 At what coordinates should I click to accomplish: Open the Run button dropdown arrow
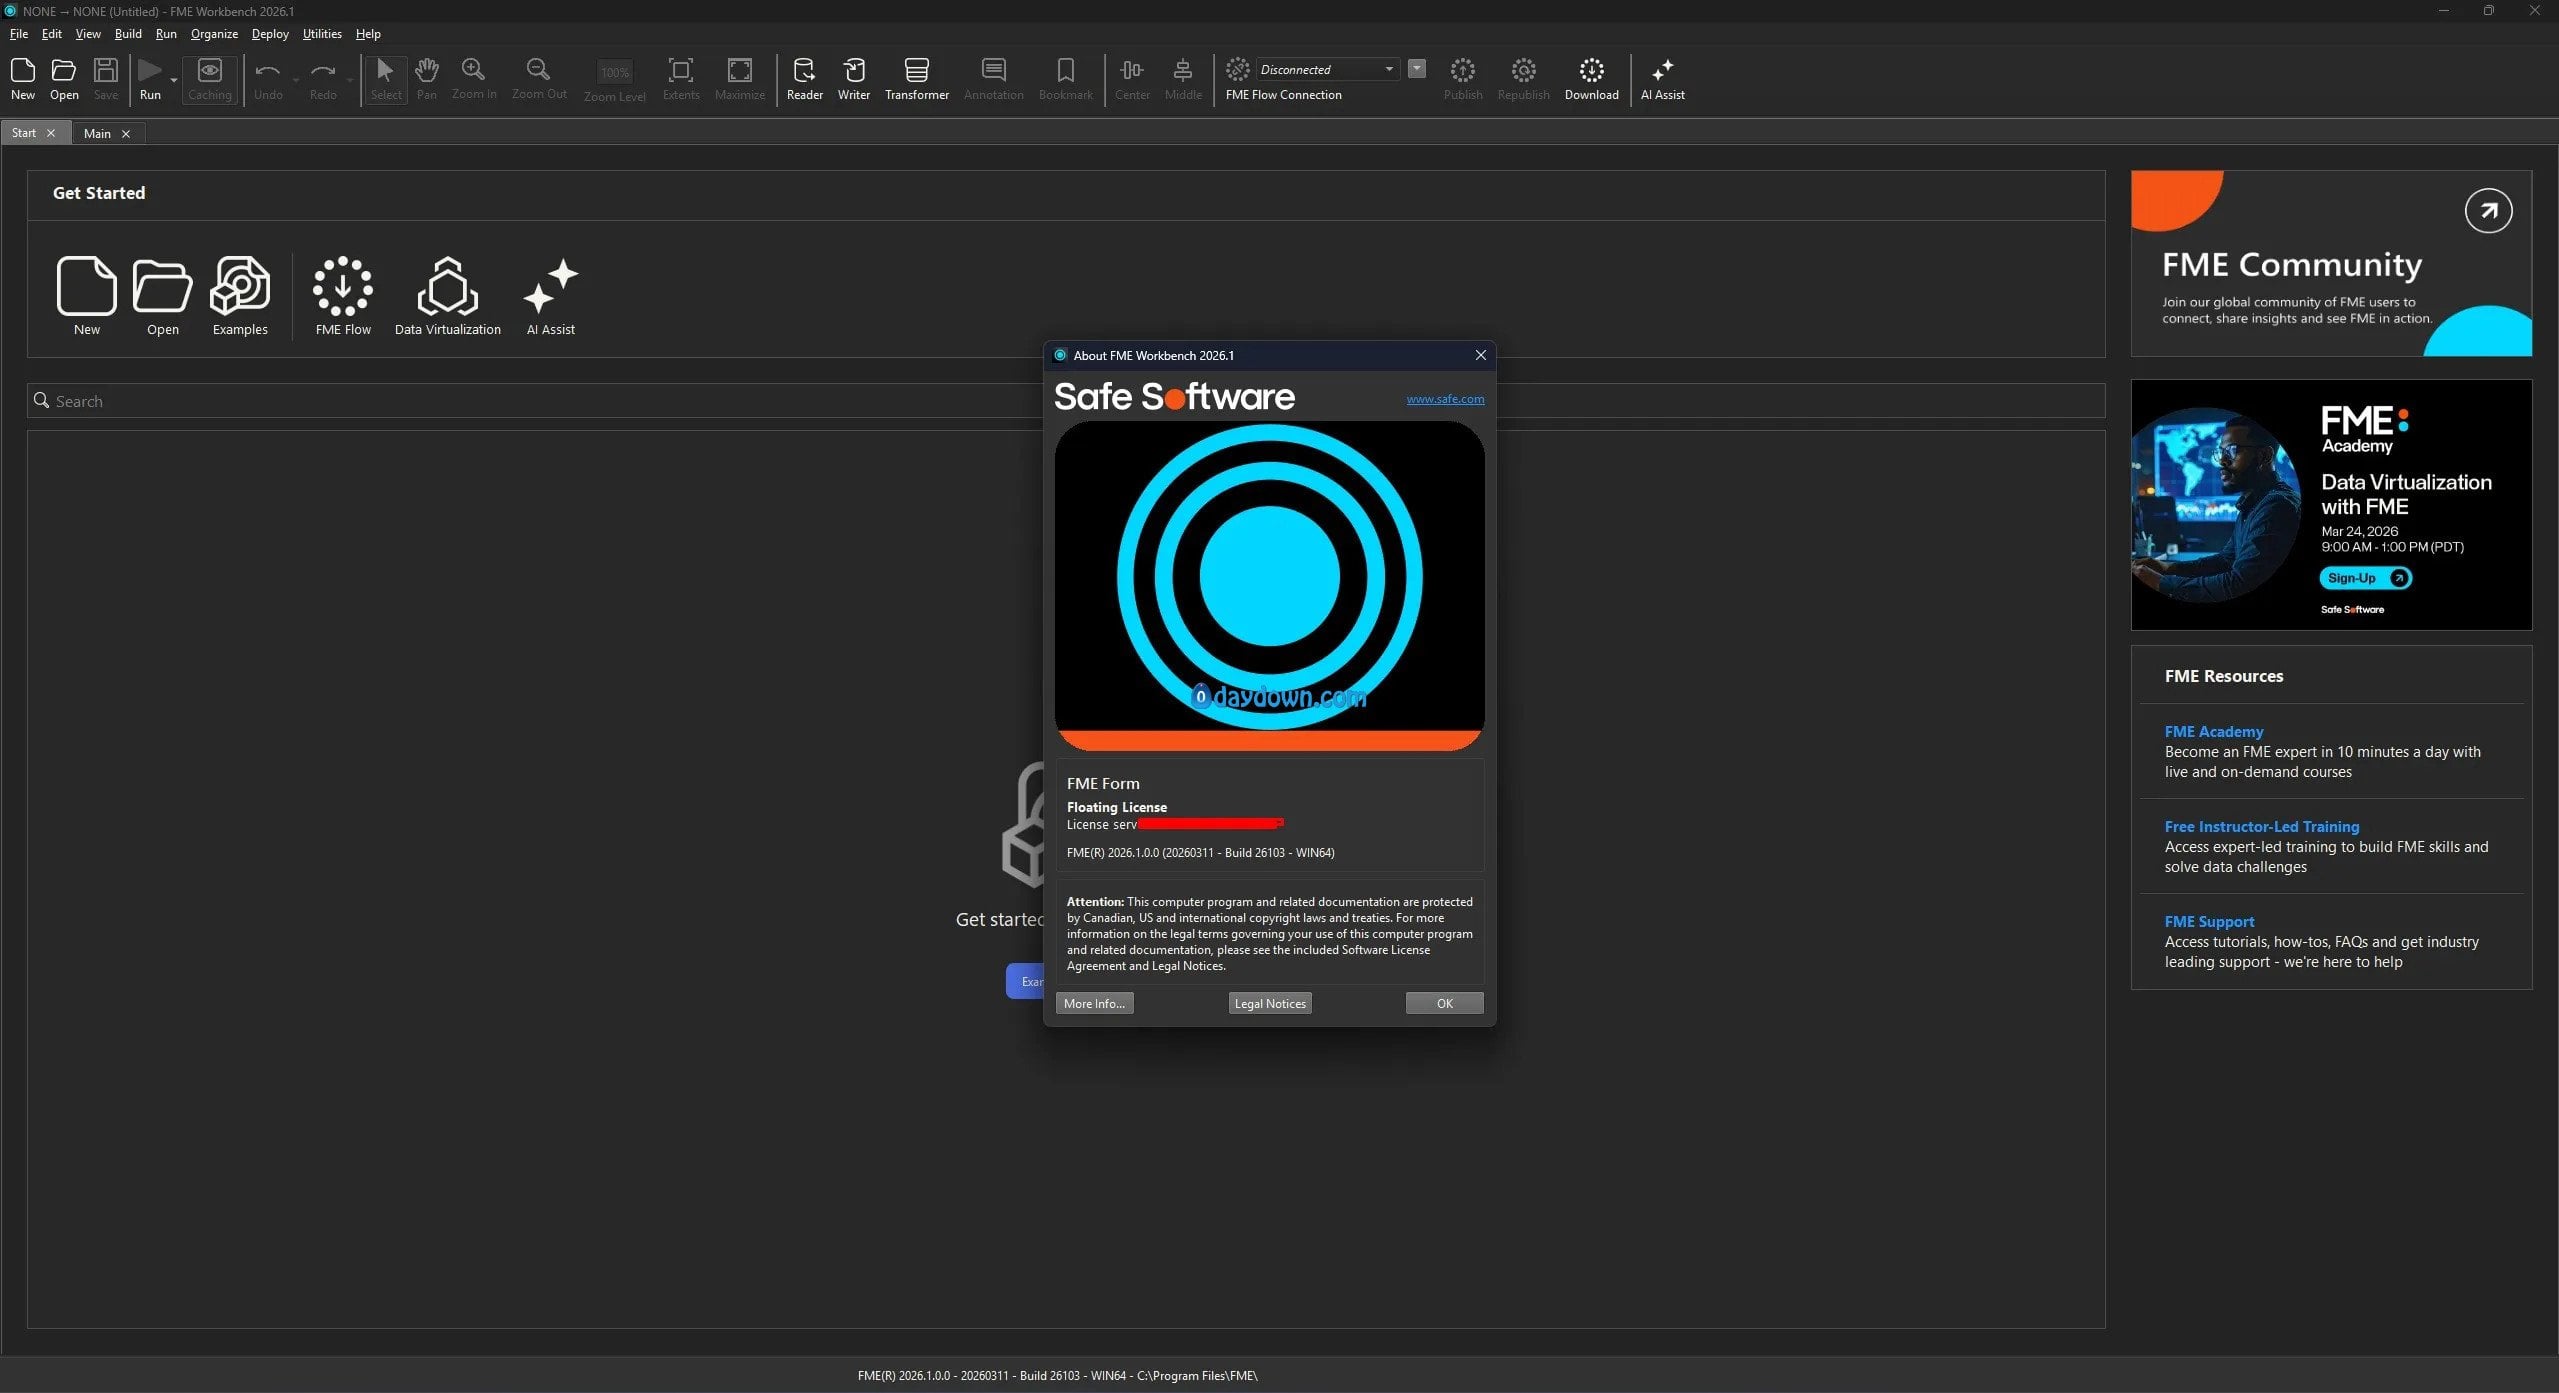coord(174,80)
